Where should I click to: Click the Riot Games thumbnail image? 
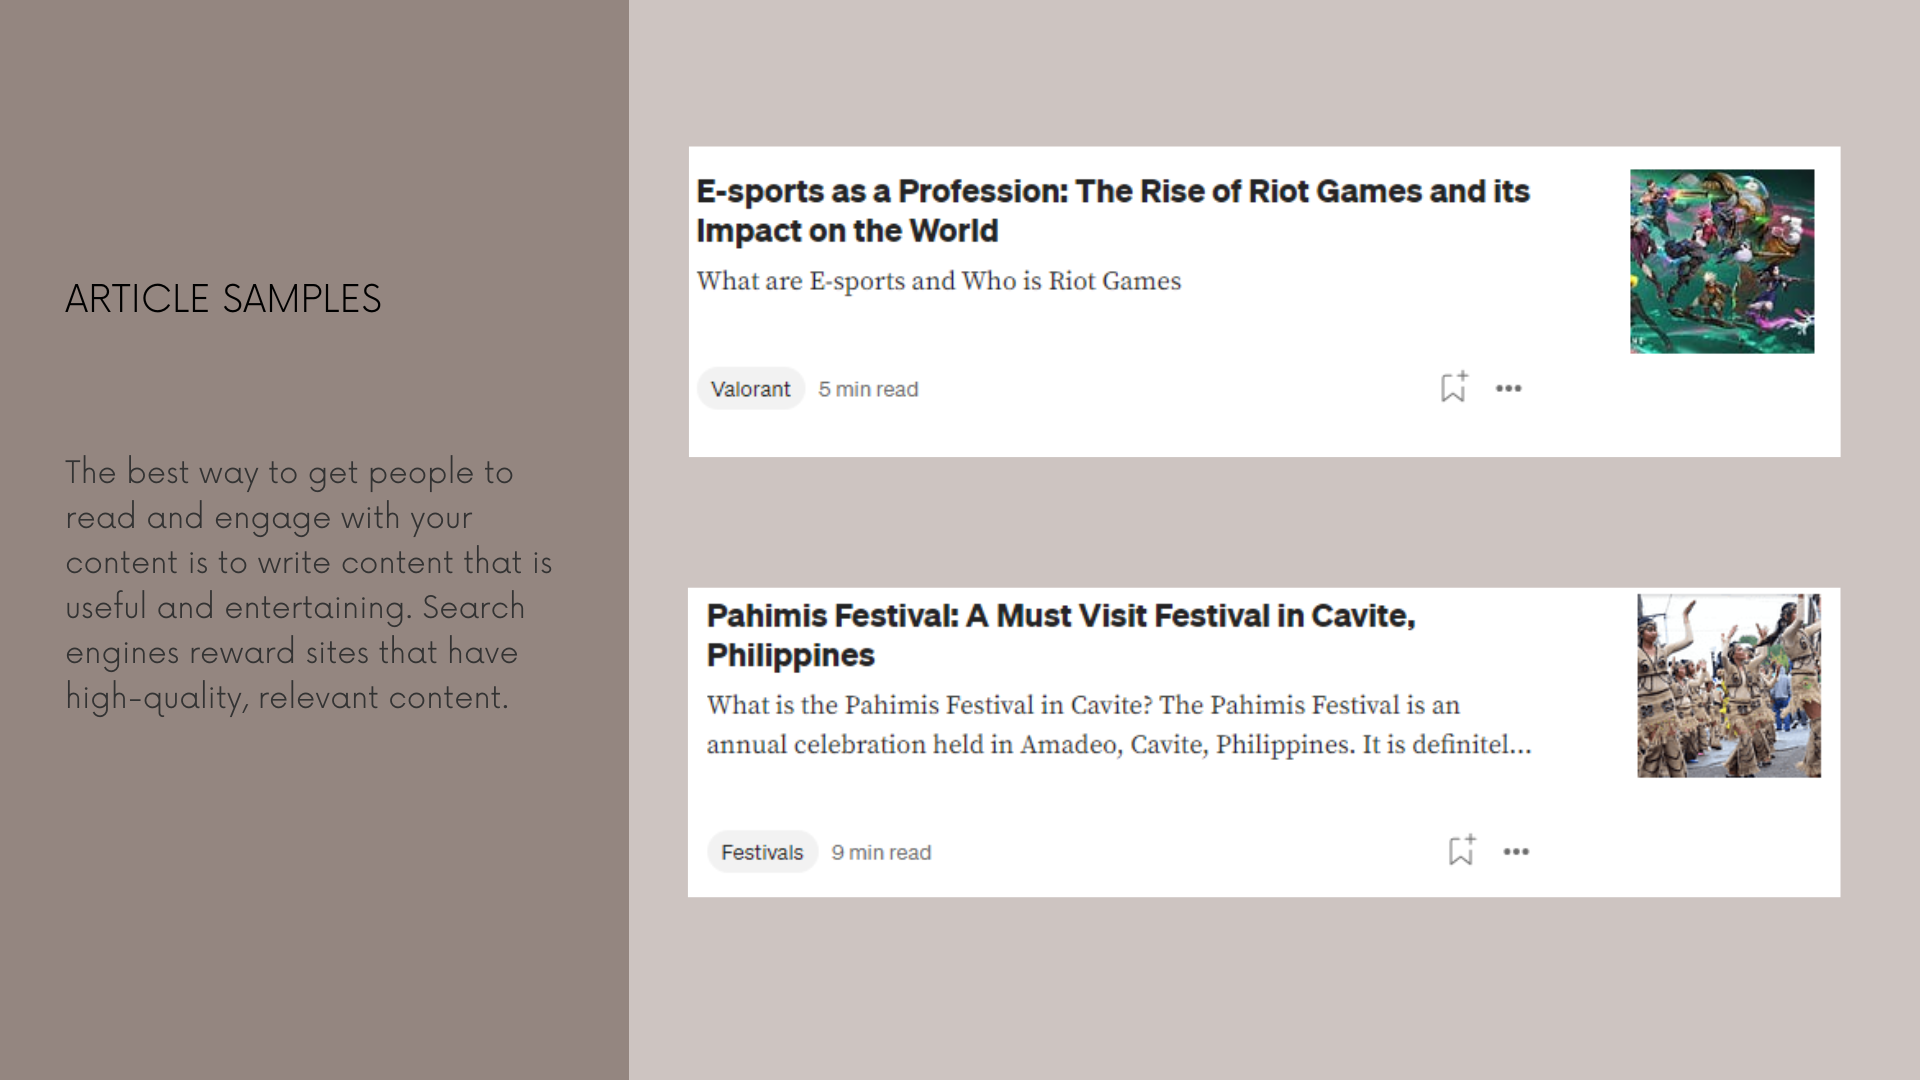[x=1721, y=261]
